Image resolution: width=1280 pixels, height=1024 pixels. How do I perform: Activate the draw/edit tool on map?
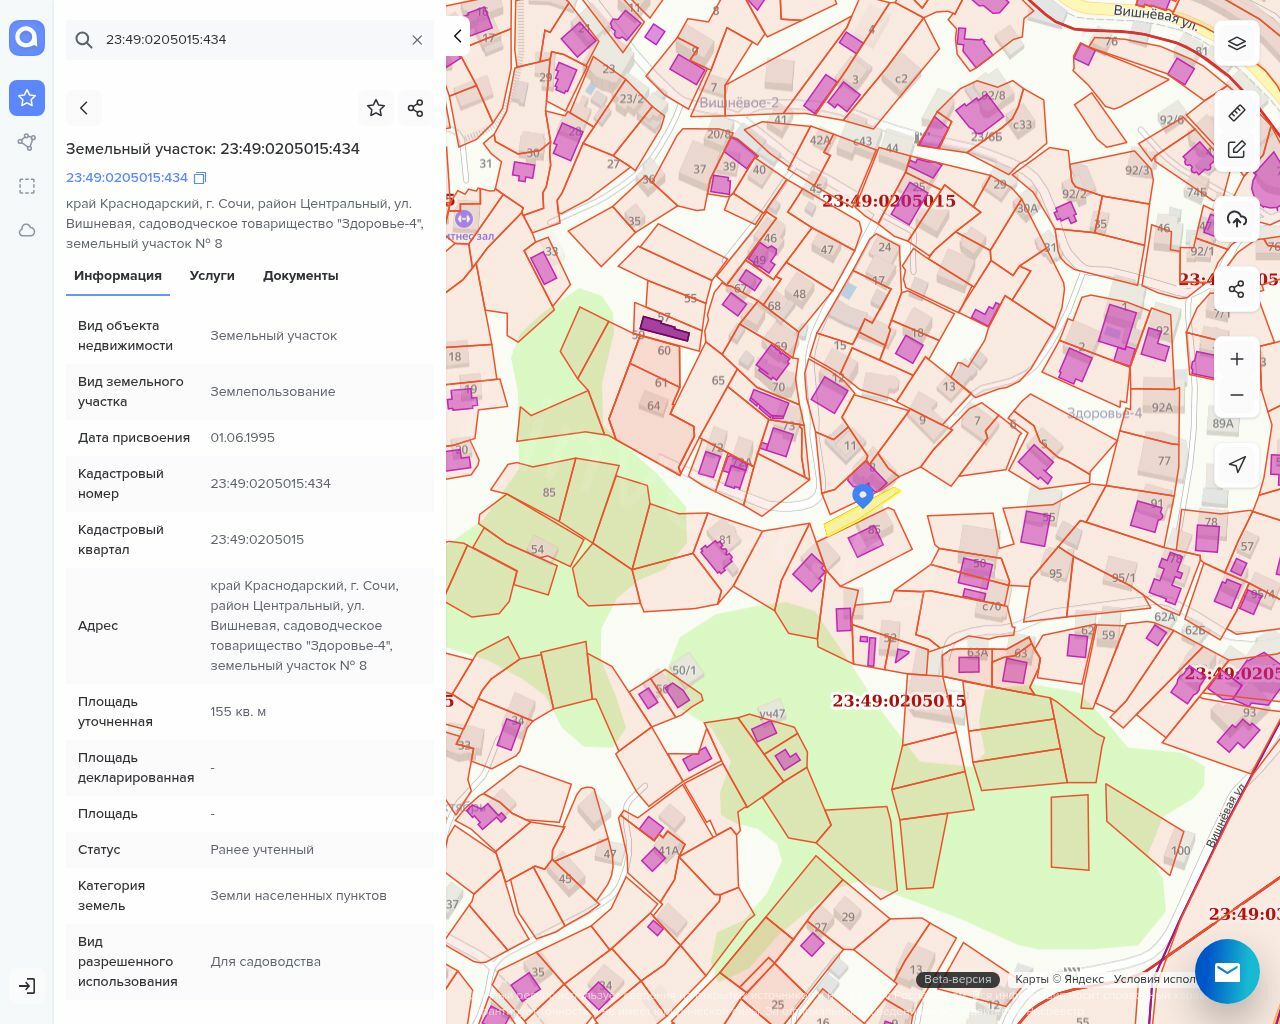click(1237, 150)
